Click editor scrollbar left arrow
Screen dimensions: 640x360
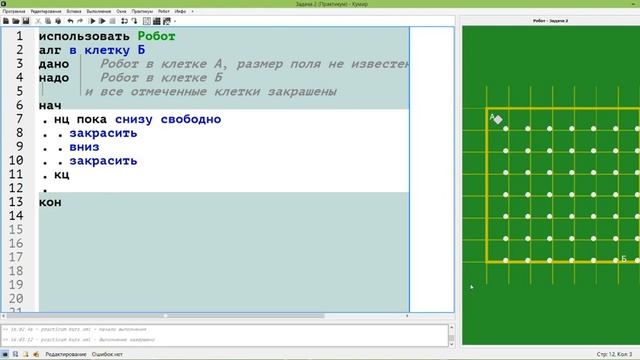click(4, 316)
